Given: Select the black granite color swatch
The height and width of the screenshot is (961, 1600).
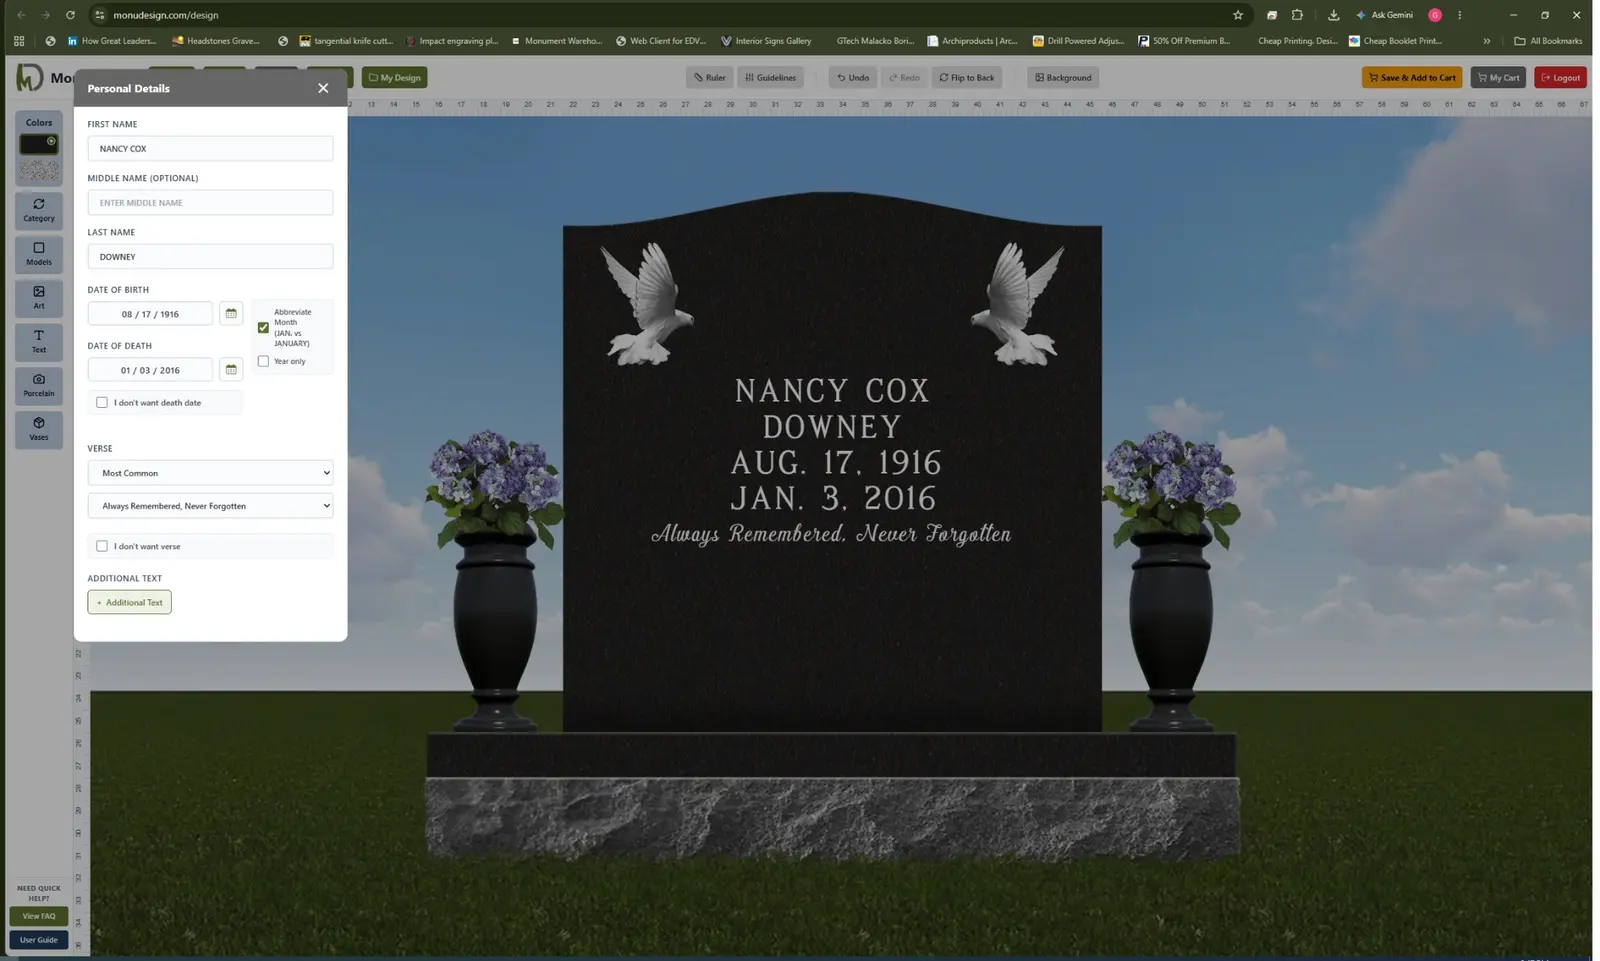Looking at the screenshot, I should [x=39, y=144].
